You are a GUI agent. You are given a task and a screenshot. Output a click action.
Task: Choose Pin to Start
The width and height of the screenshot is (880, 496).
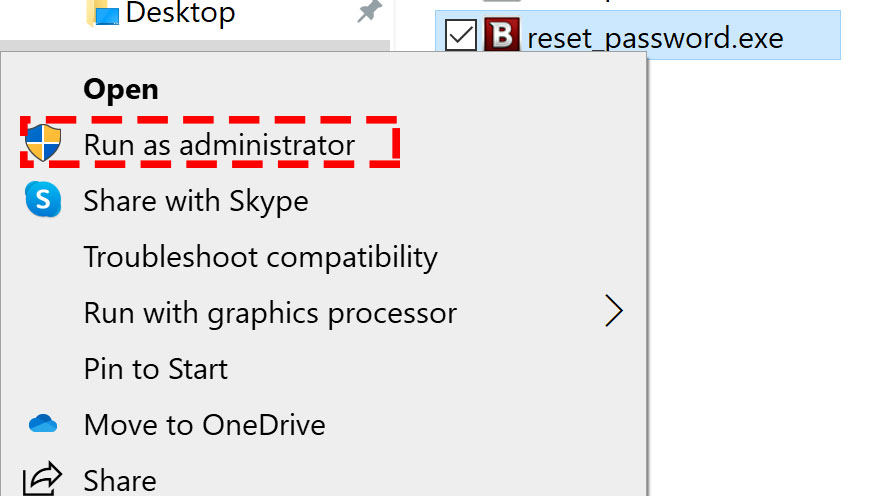155,369
